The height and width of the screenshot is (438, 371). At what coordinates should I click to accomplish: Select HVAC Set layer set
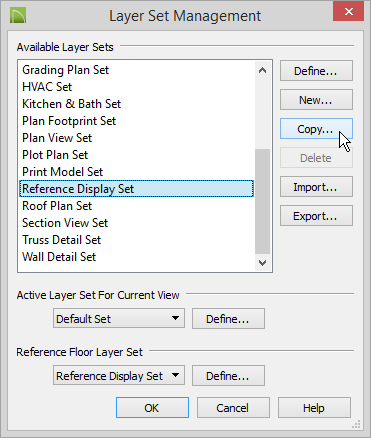coord(47,87)
